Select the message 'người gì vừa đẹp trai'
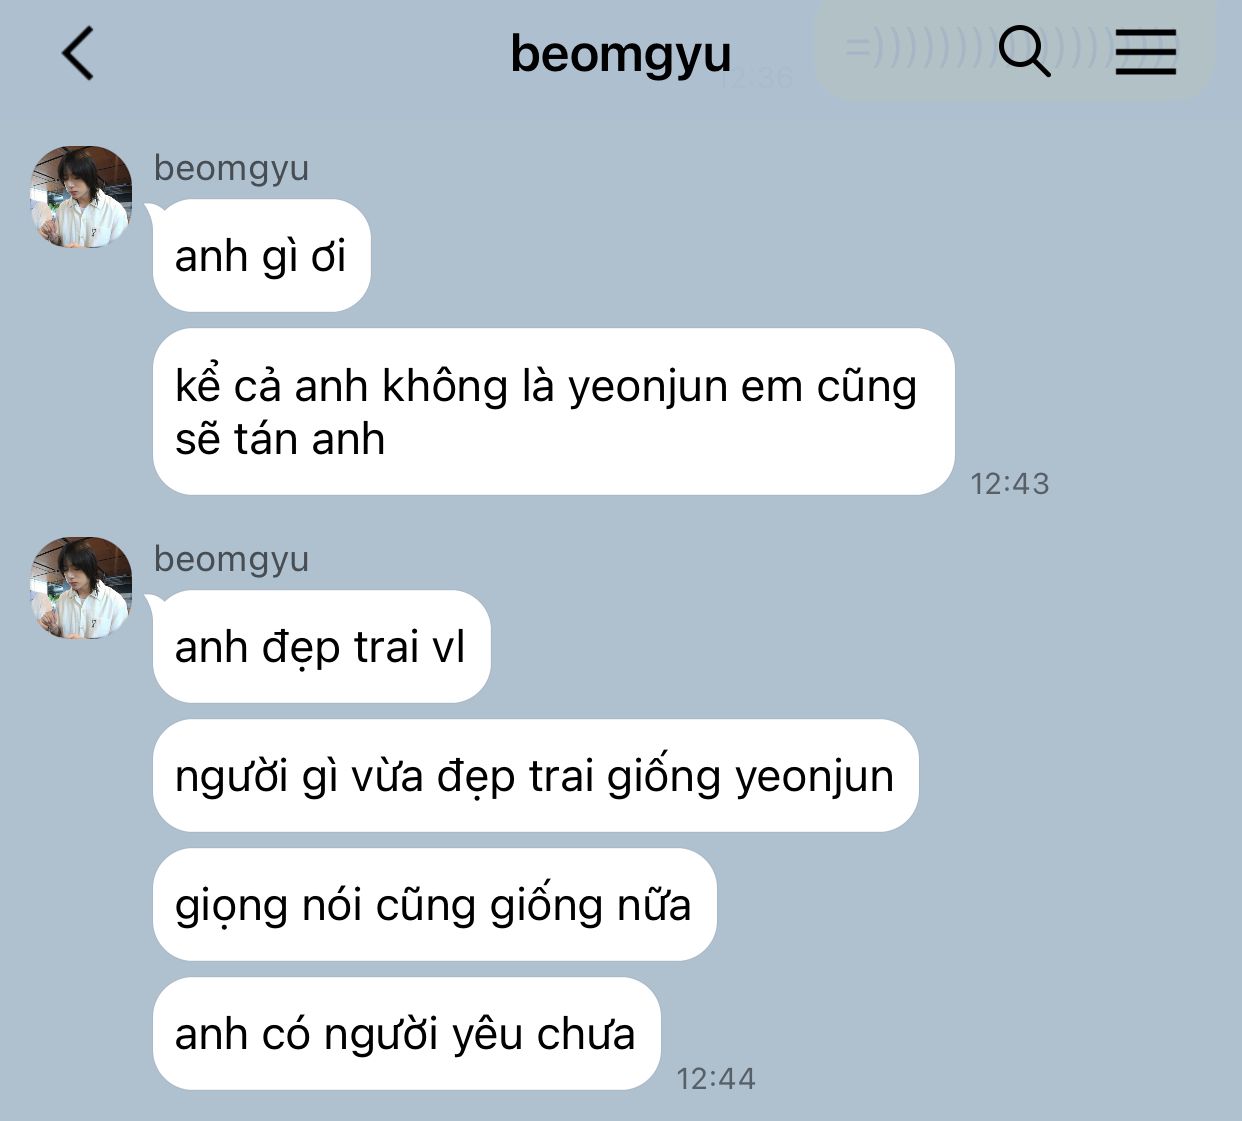This screenshot has width=1242, height=1121. coord(535,776)
